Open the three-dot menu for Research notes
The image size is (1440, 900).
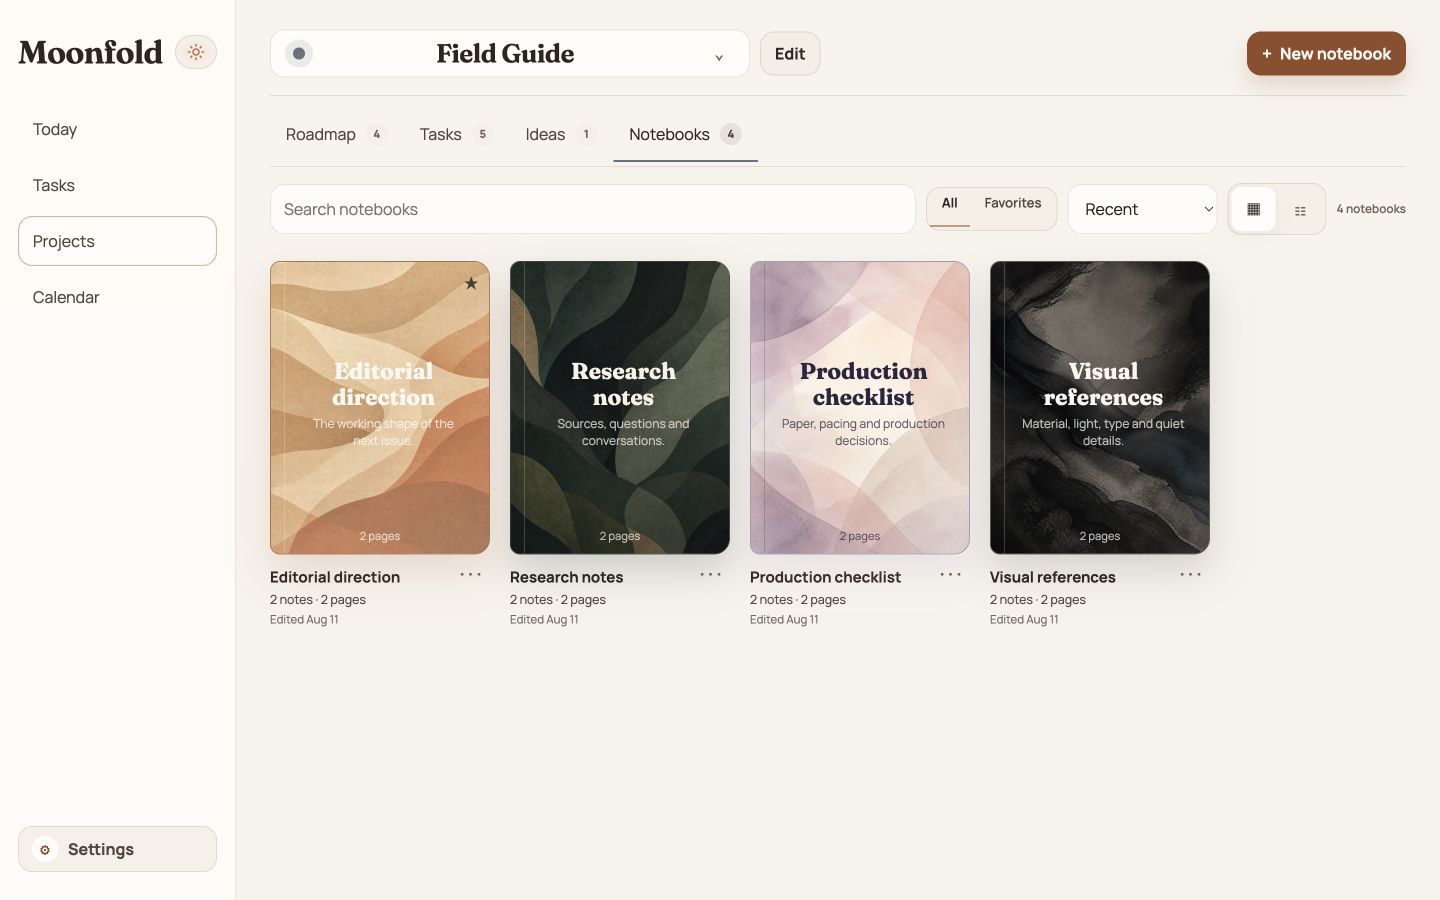pos(711,575)
